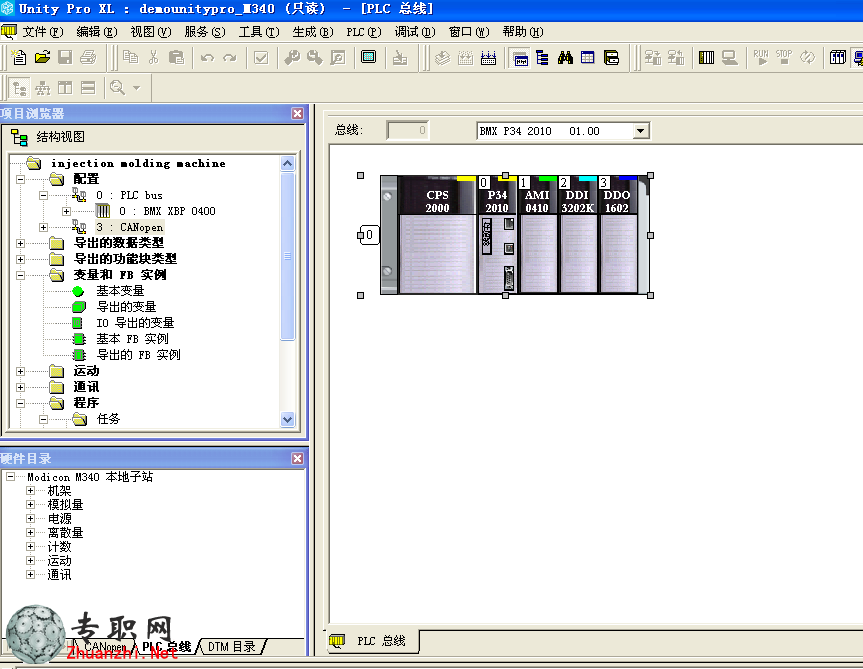
Task: Select the IO 导出的变量 tree item
Action: click(x=135, y=323)
